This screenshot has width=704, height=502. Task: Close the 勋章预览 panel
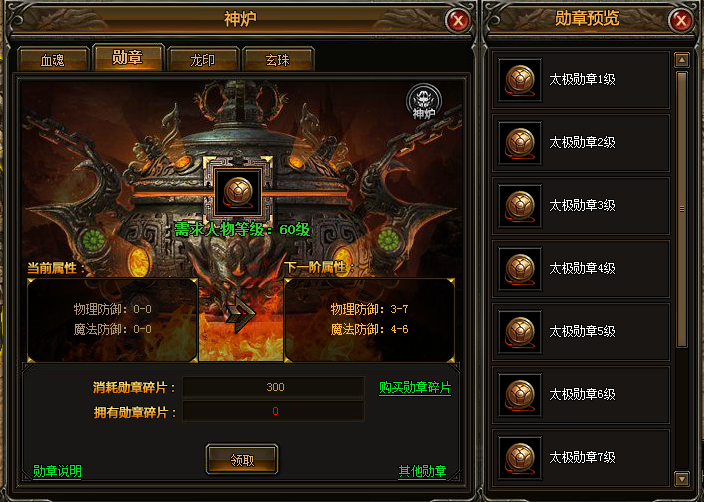681,20
